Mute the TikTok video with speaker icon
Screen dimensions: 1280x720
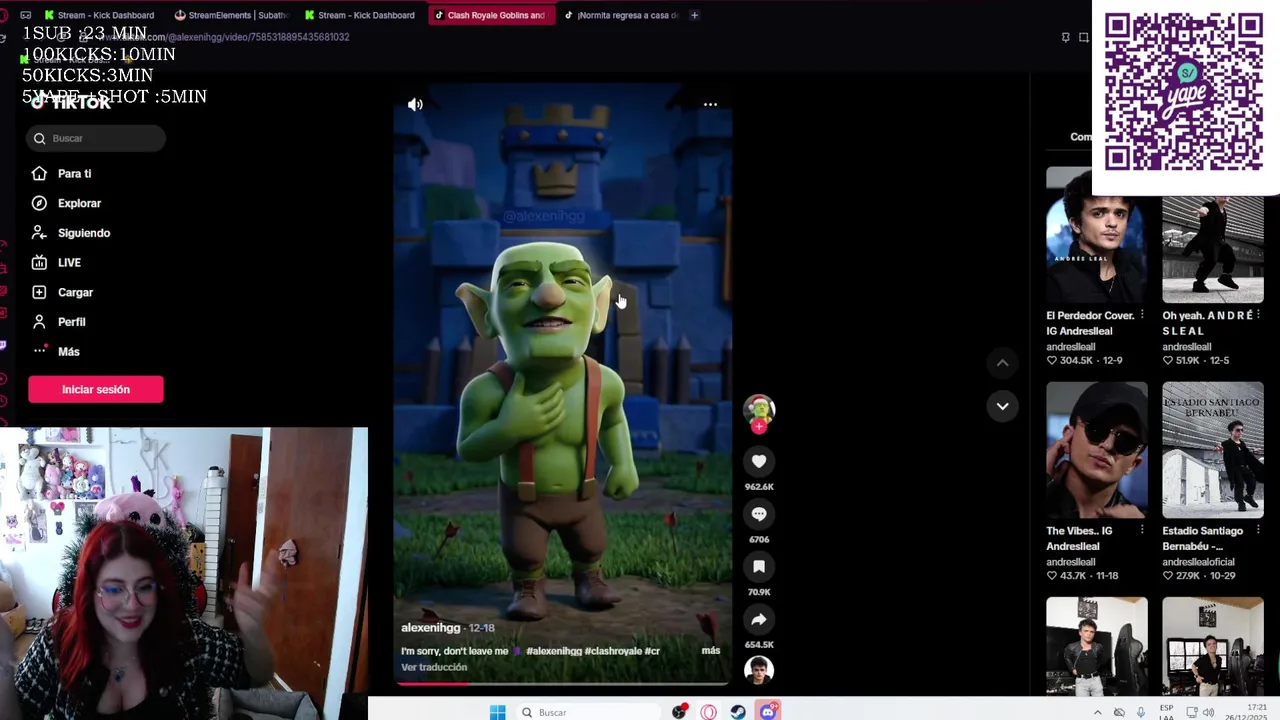click(415, 104)
